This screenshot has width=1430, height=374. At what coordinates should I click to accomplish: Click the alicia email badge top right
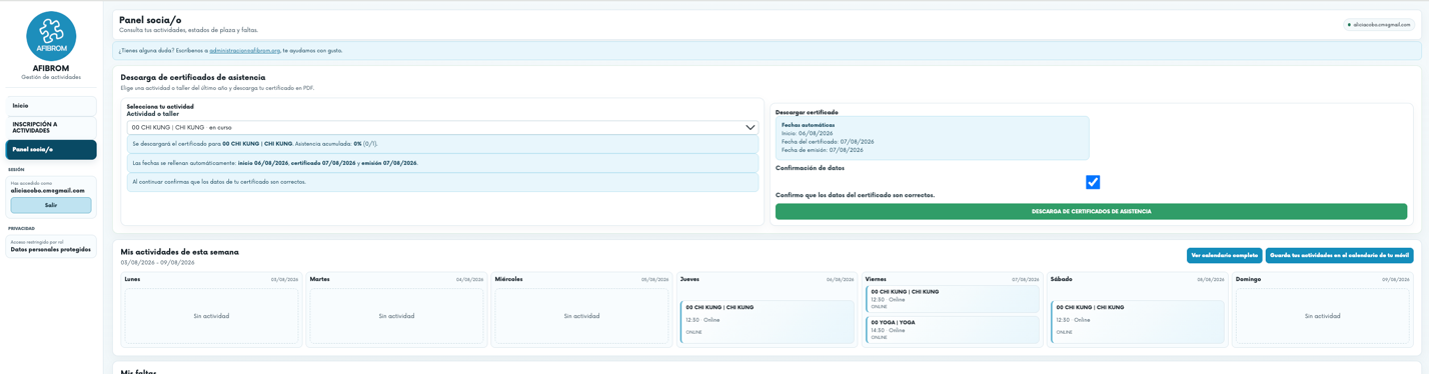point(1379,25)
